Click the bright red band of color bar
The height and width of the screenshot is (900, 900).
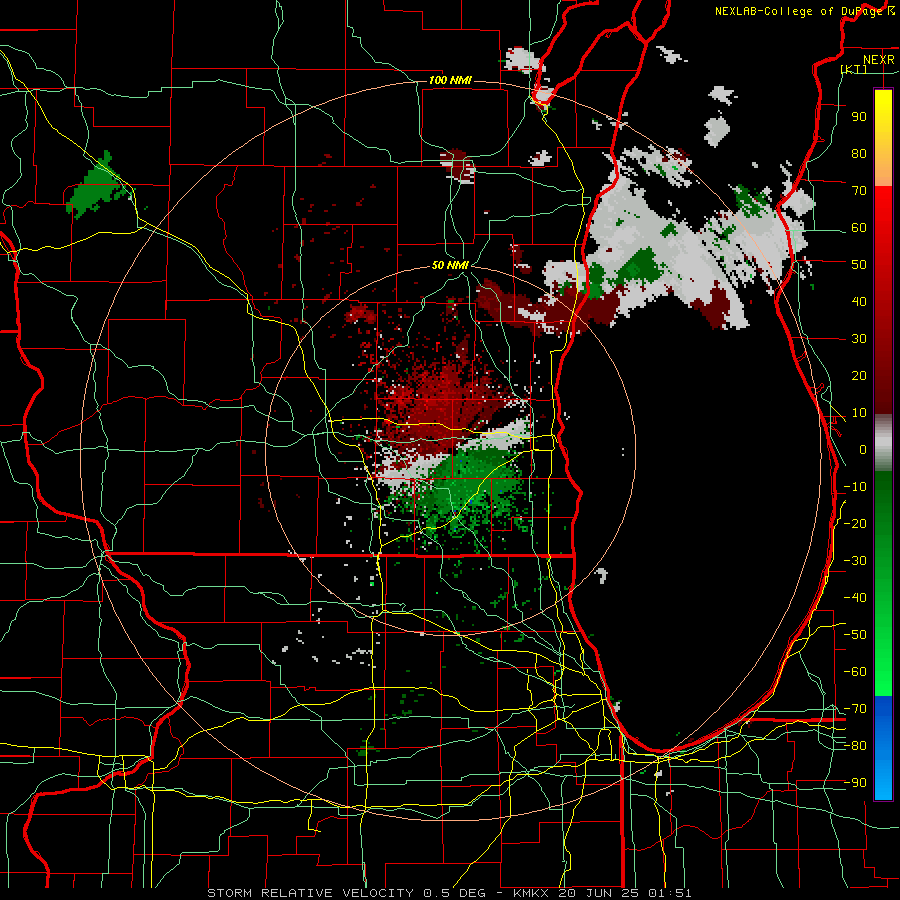[883, 204]
